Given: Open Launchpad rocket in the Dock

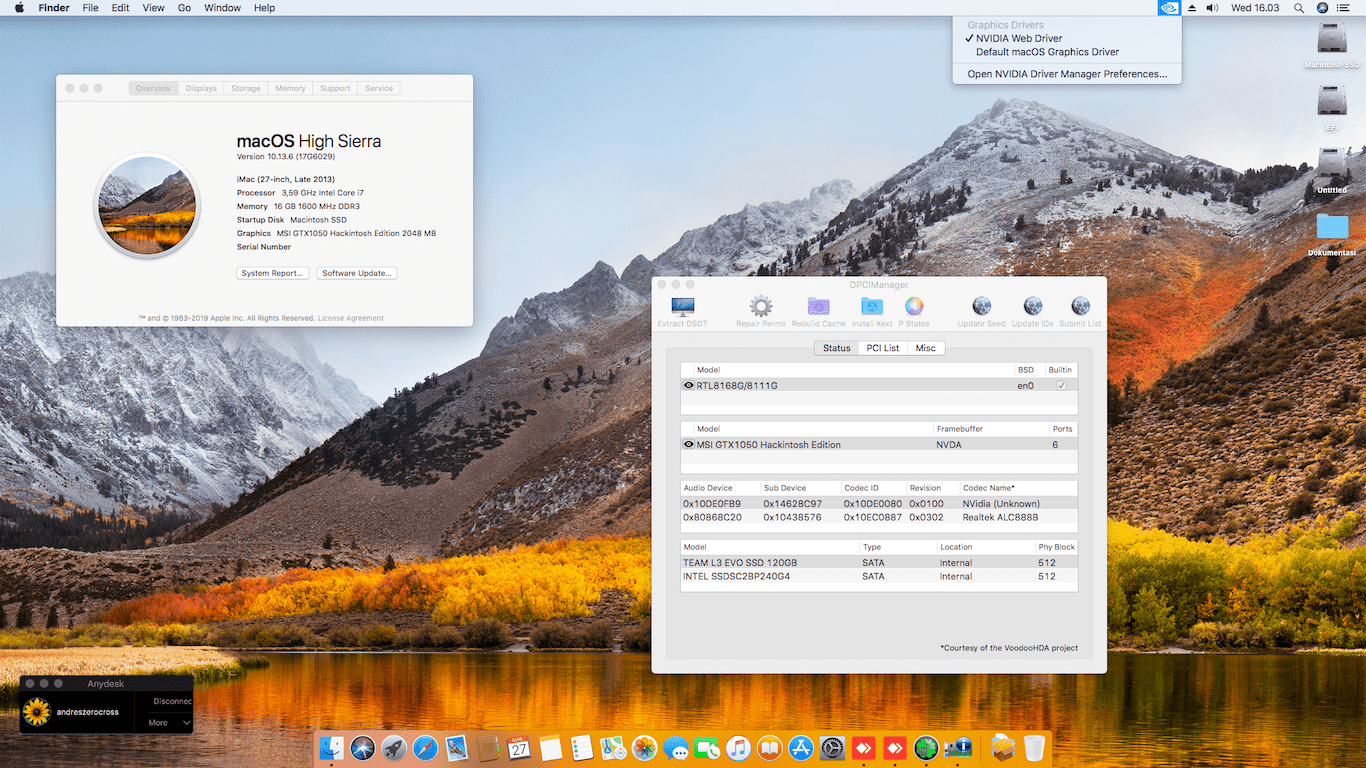Looking at the screenshot, I should (394, 747).
